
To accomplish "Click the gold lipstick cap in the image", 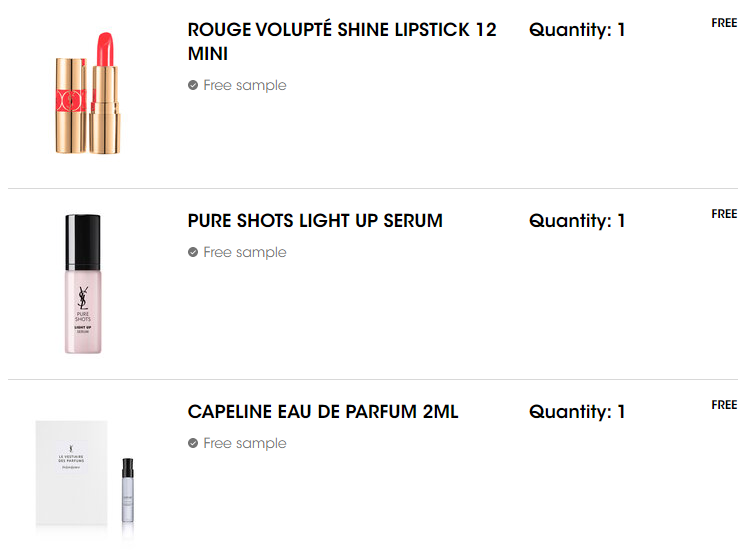I will click(x=71, y=106).
